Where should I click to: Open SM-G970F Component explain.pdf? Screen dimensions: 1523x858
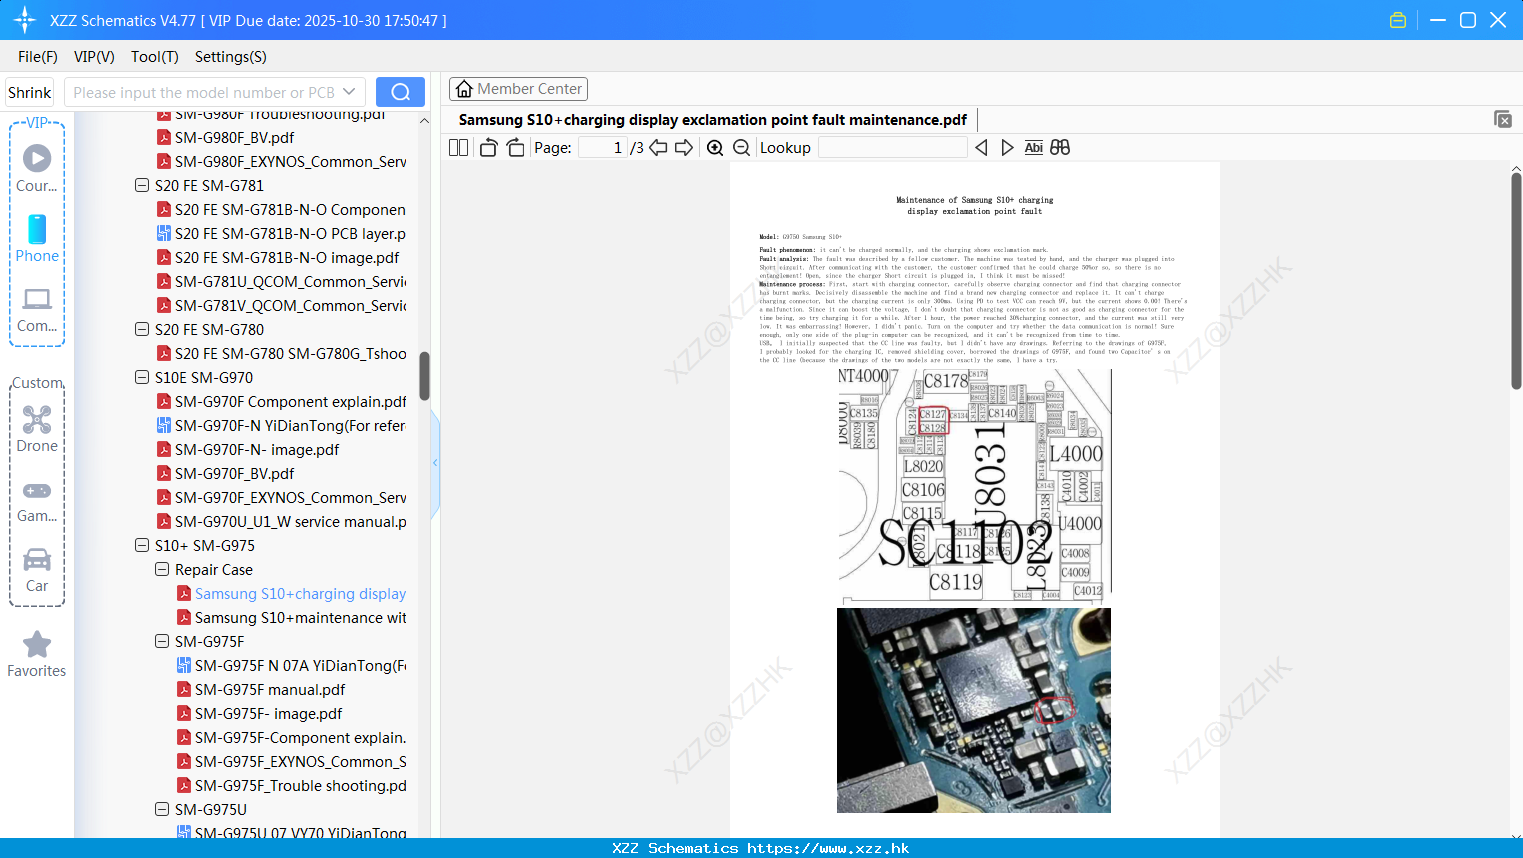click(x=281, y=401)
